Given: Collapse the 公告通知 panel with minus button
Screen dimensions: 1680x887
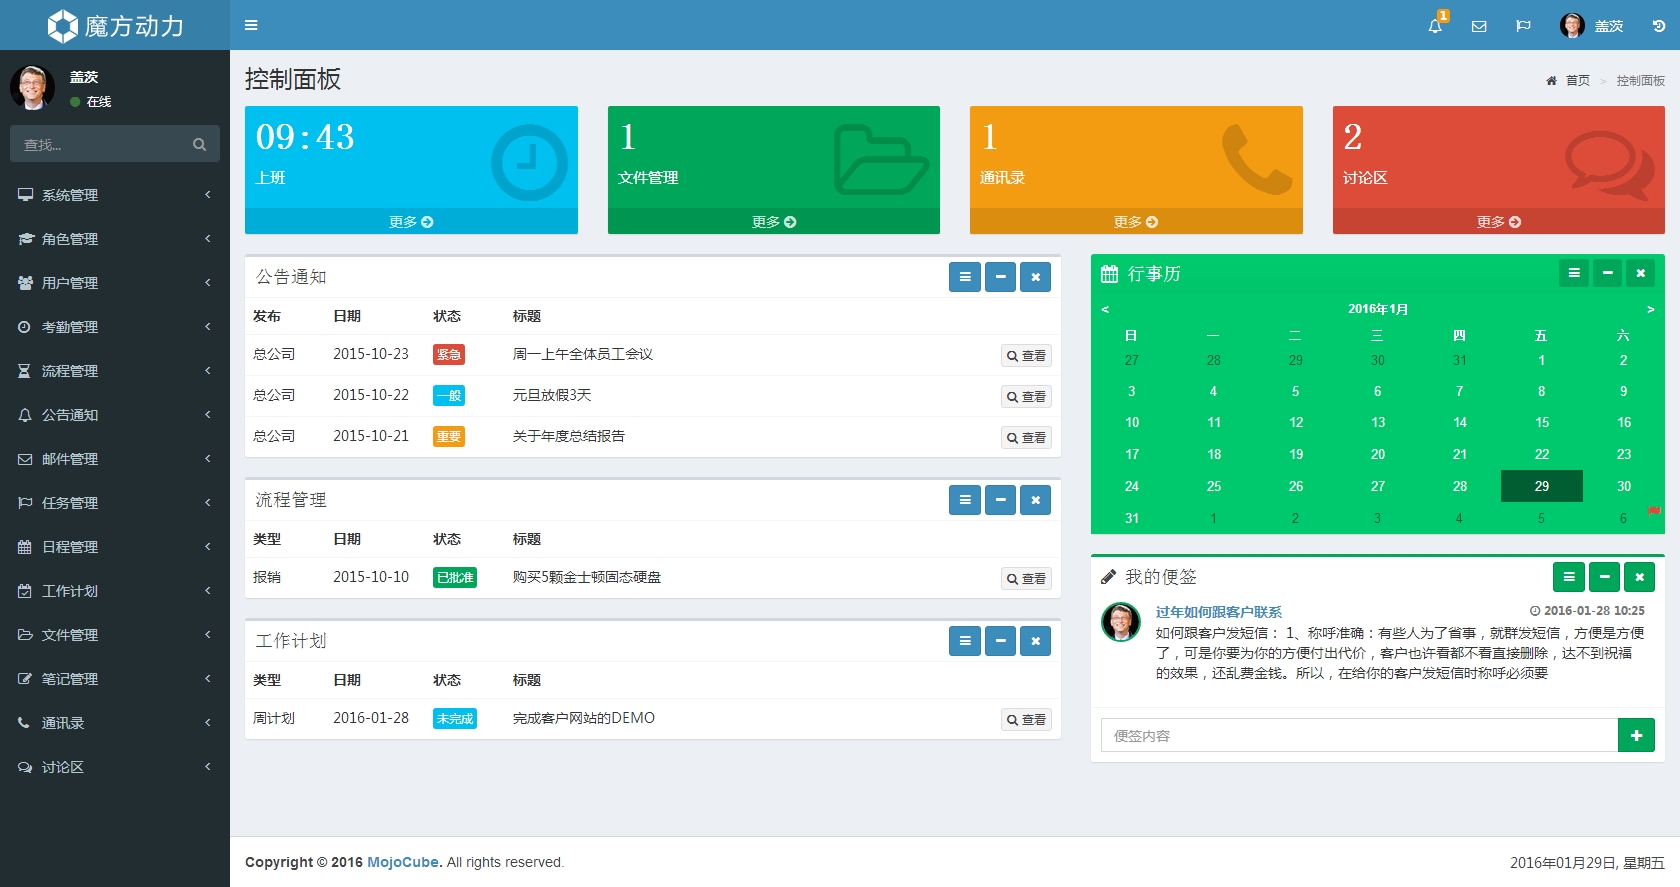Looking at the screenshot, I should coord(1000,277).
